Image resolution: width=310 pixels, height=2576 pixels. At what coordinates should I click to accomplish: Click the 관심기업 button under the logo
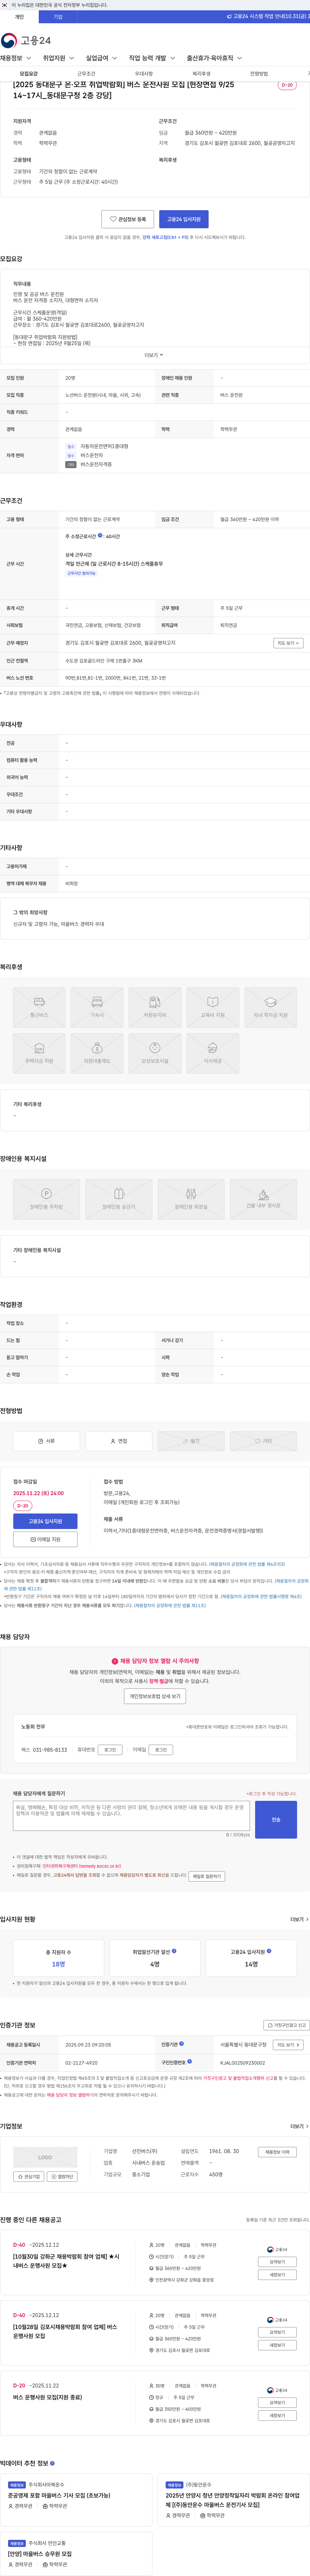coord(29,2176)
